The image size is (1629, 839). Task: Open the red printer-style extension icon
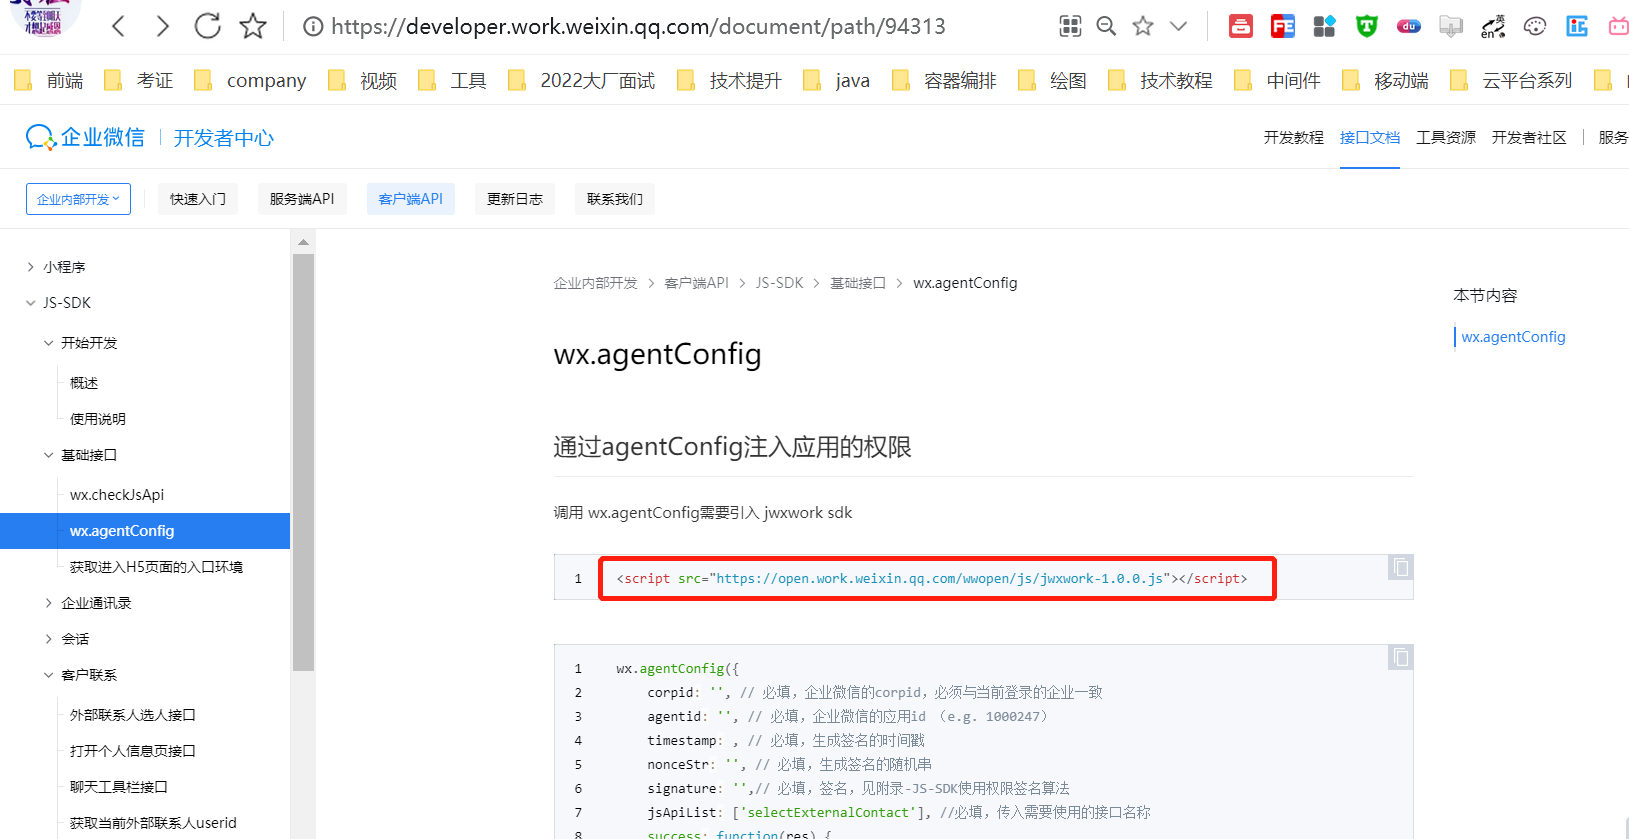pos(1241,27)
